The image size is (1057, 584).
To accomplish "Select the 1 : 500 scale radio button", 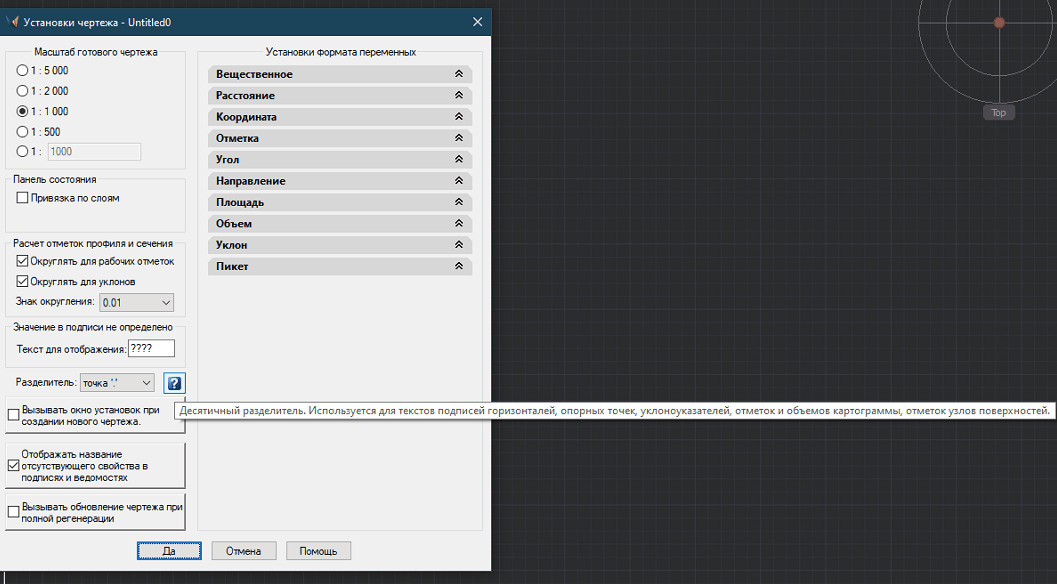I will pyautogui.click(x=23, y=132).
